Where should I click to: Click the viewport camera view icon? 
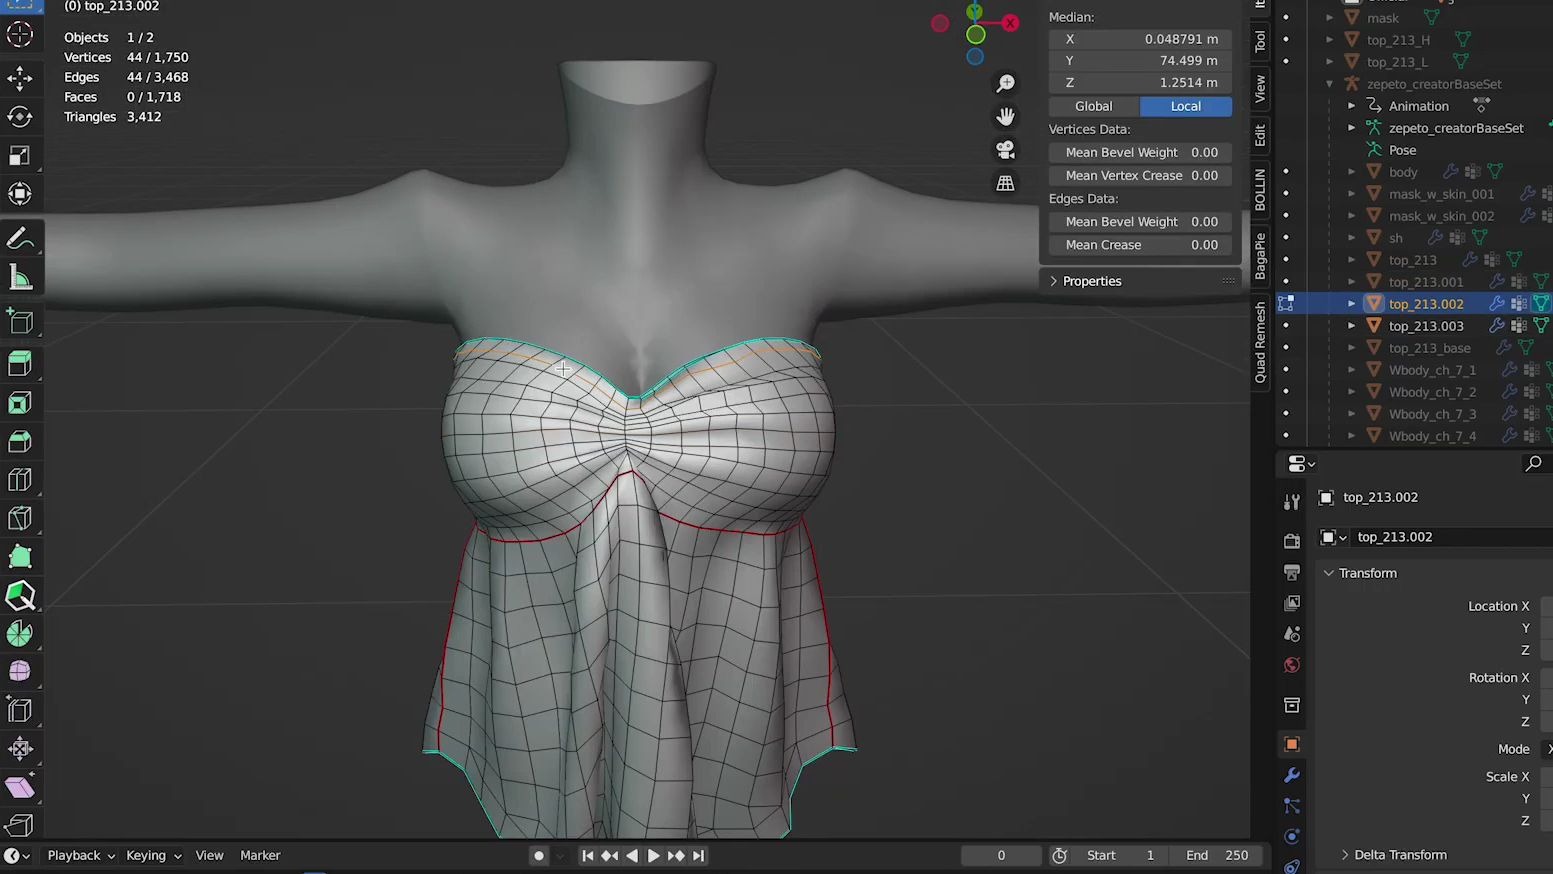tap(1005, 149)
